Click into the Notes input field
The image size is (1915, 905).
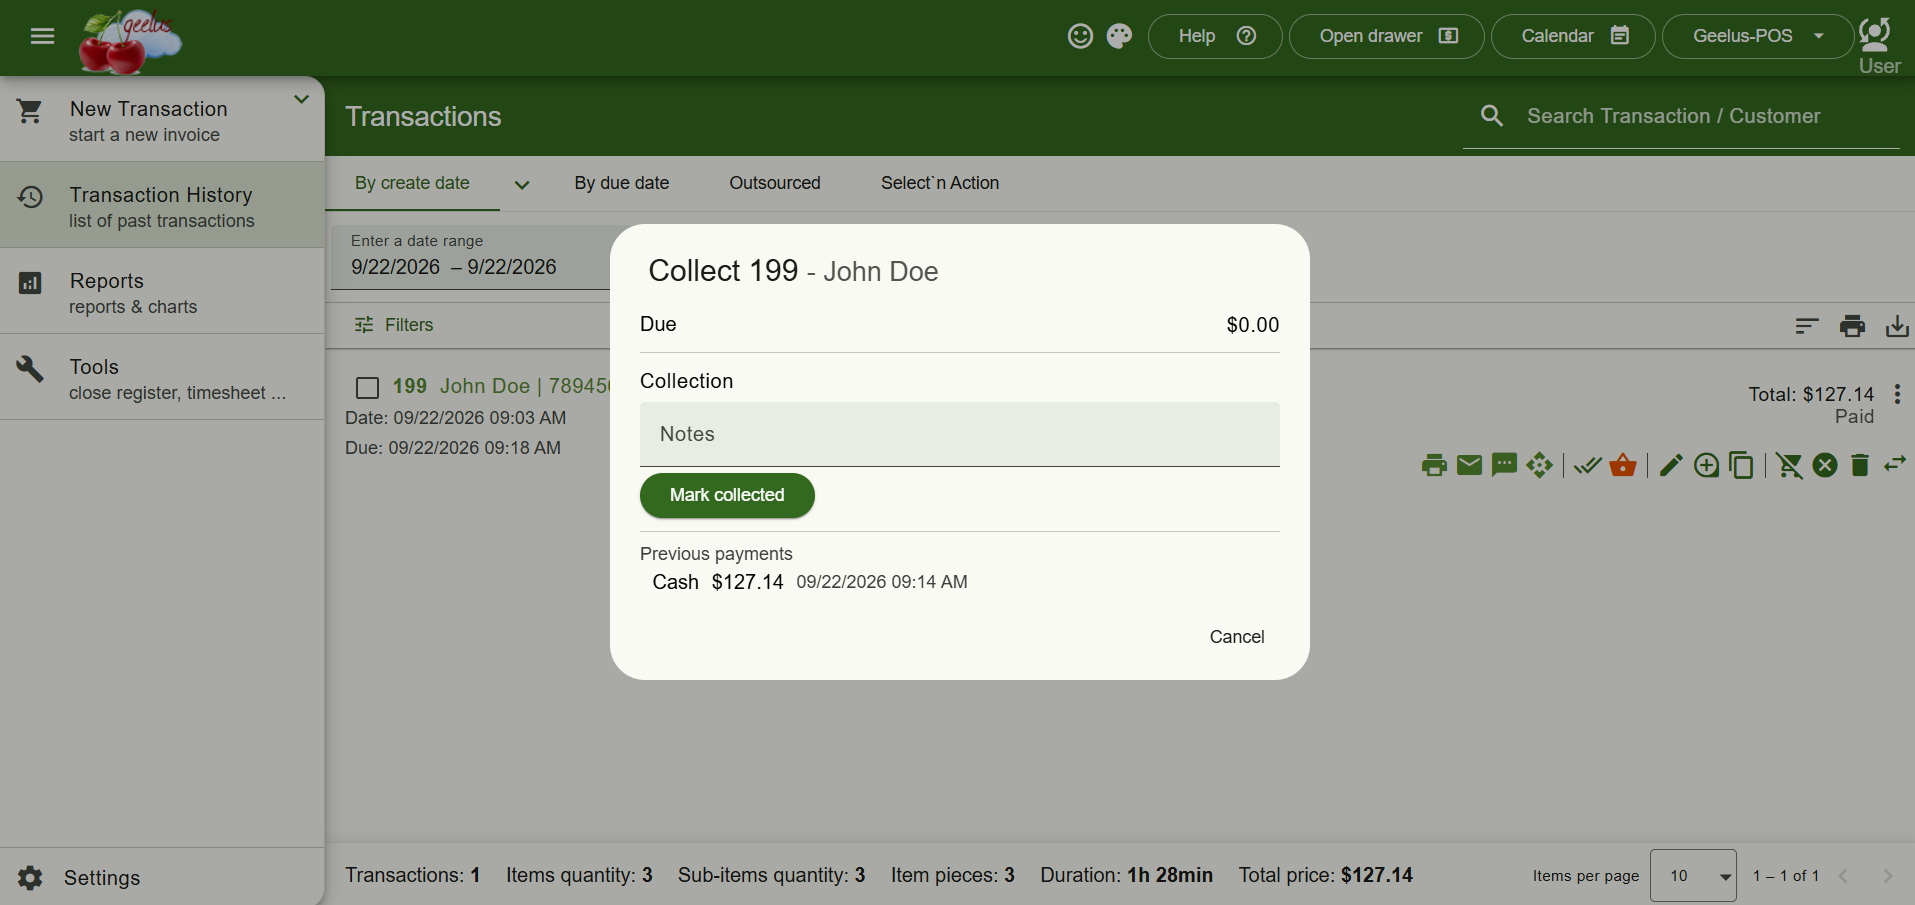pos(960,434)
